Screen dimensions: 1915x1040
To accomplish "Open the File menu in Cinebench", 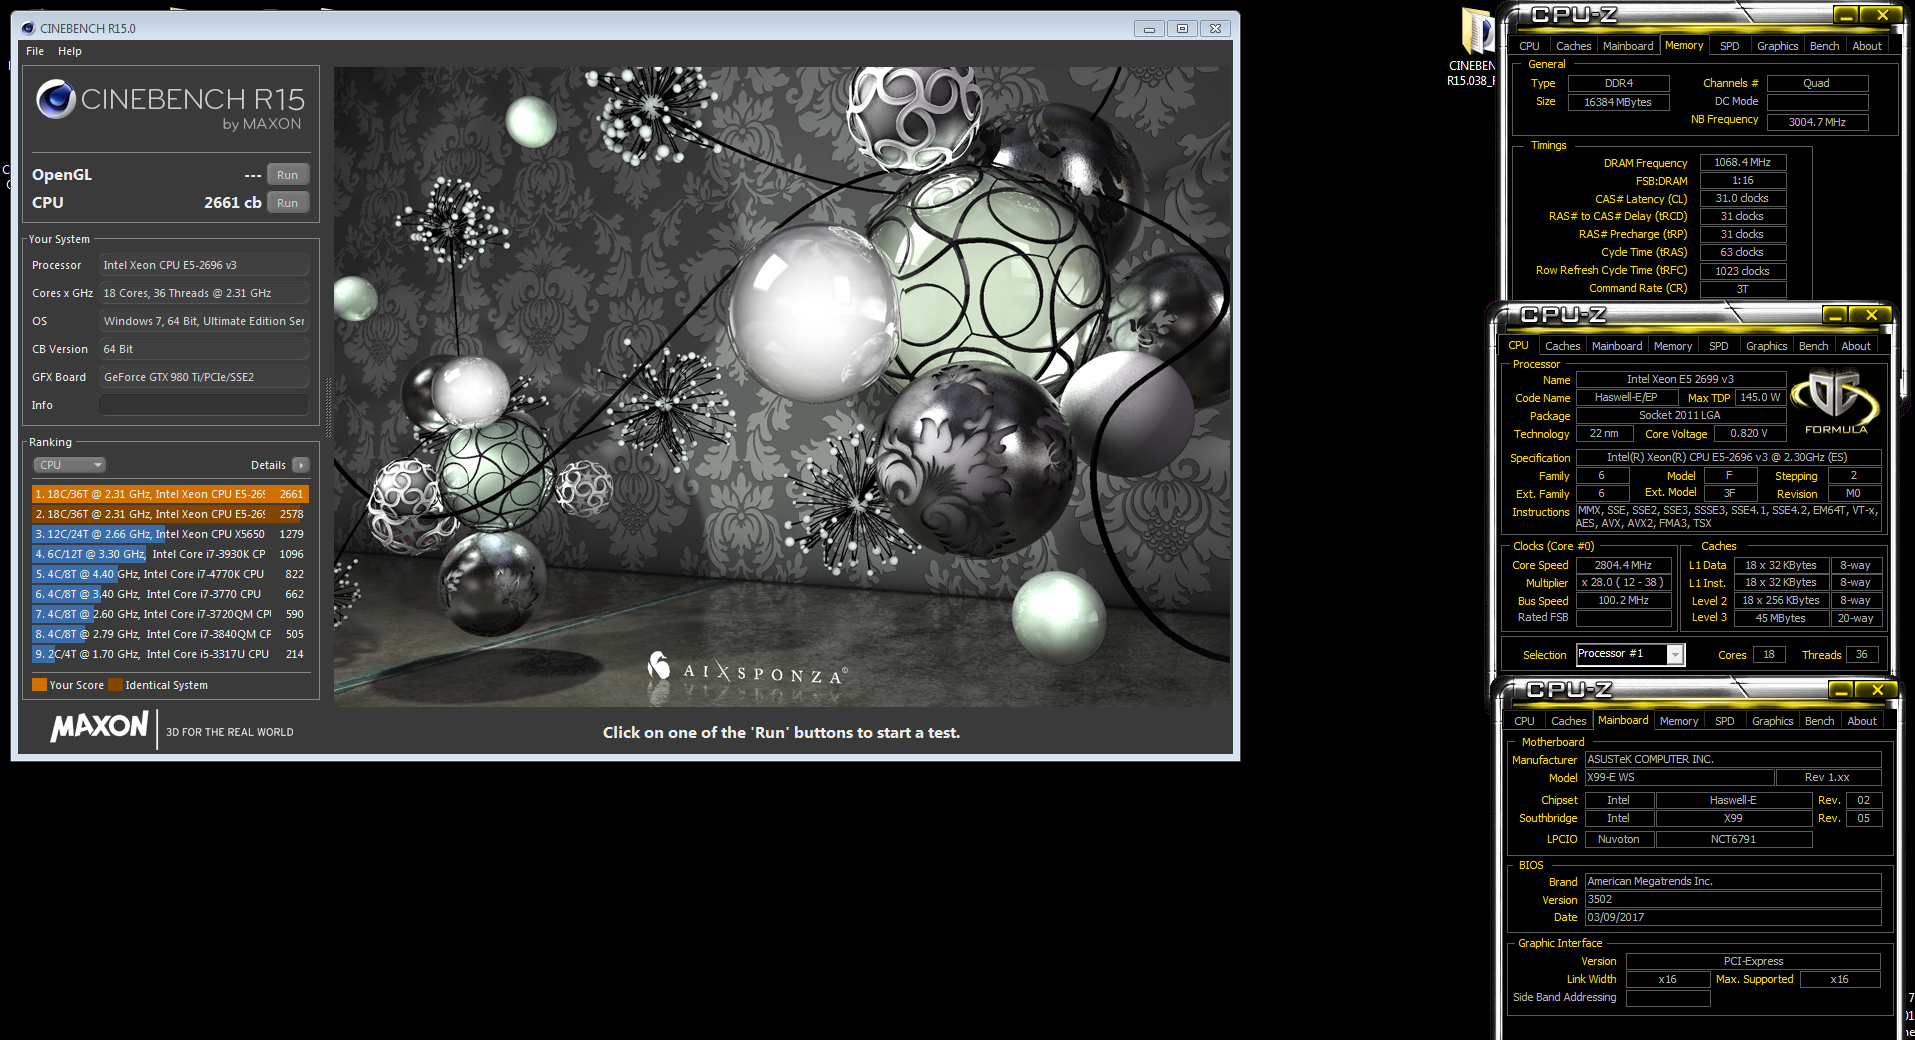I will coord(35,51).
